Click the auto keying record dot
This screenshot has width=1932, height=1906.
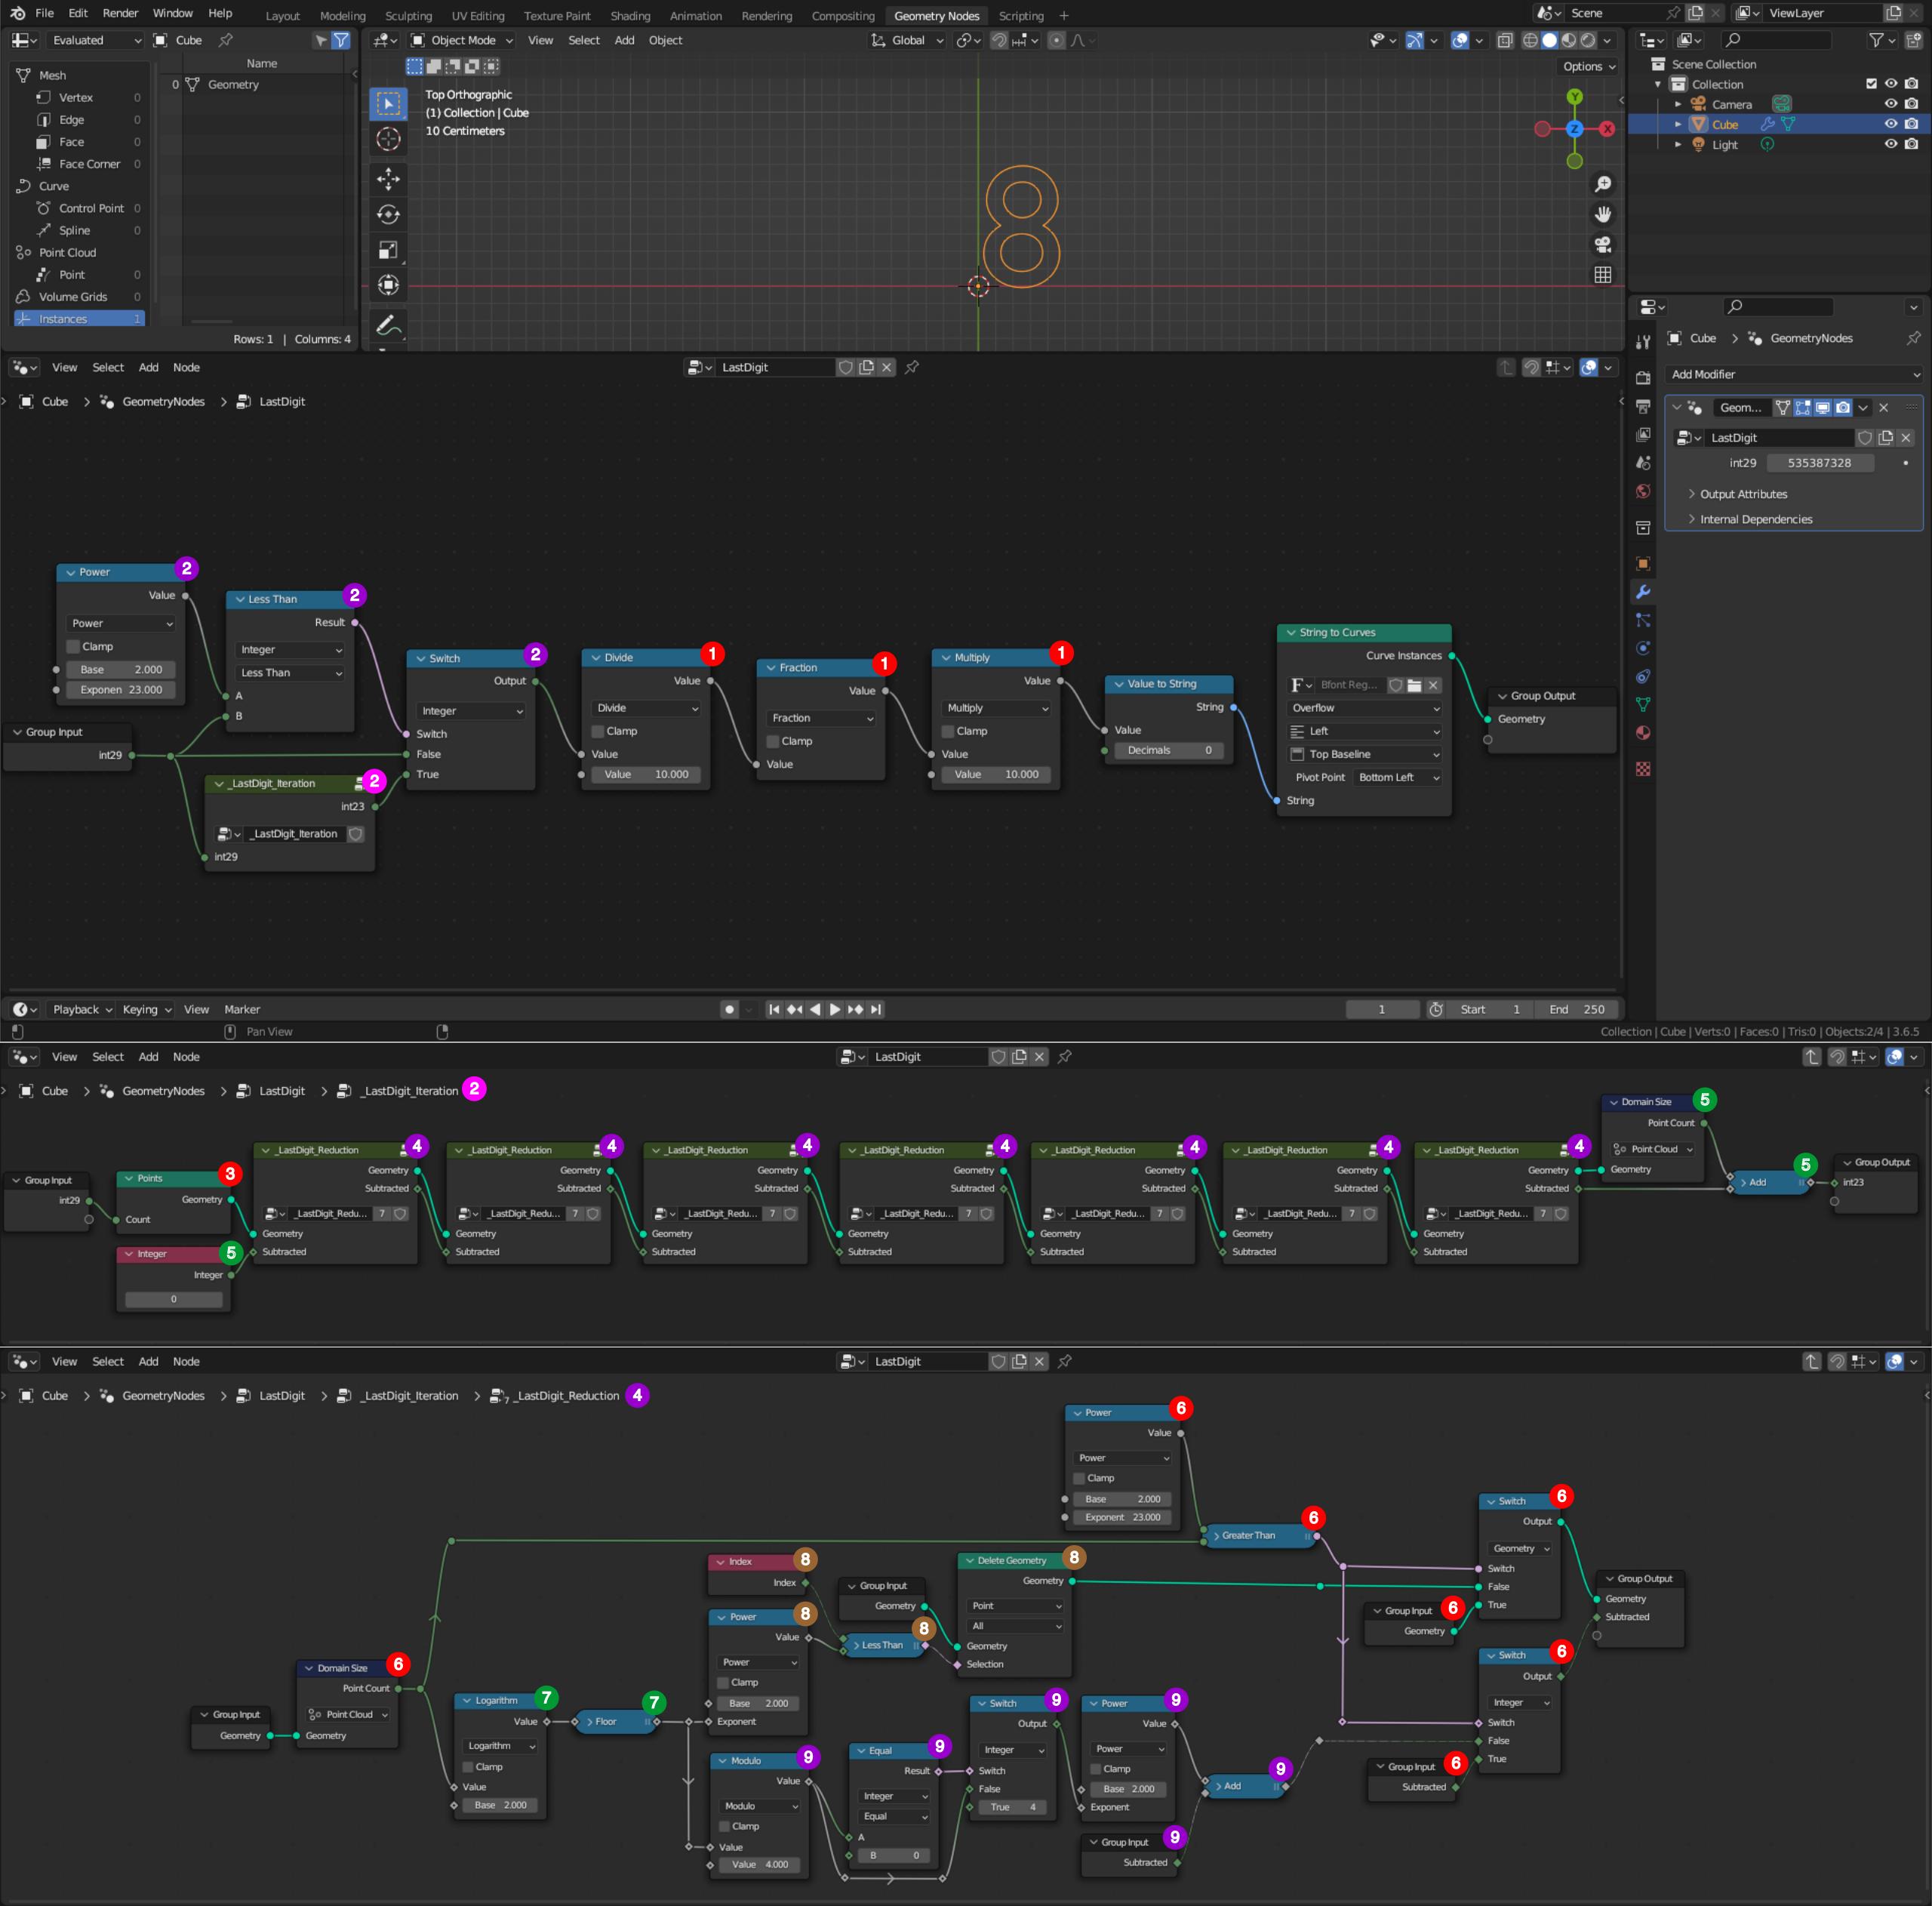pyautogui.click(x=730, y=1009)
